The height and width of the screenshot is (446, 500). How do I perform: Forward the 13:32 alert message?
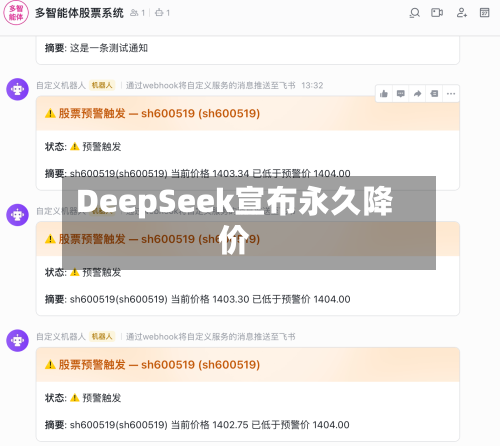pyautogui.click(x=417, y=94)
